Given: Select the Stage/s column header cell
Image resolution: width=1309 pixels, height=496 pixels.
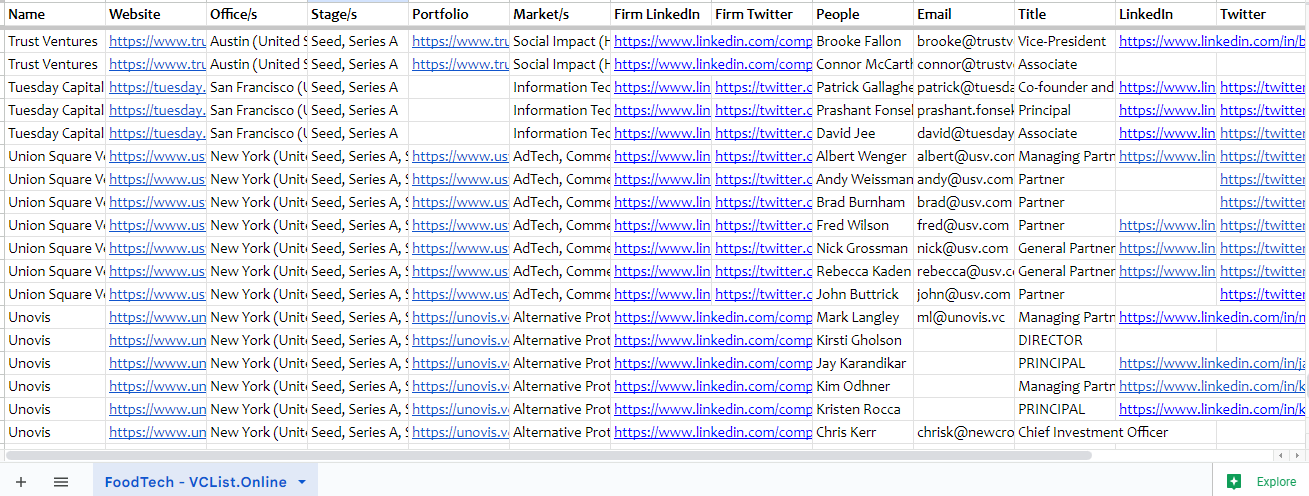Looking at the screenshot, I should click(358, 14).
